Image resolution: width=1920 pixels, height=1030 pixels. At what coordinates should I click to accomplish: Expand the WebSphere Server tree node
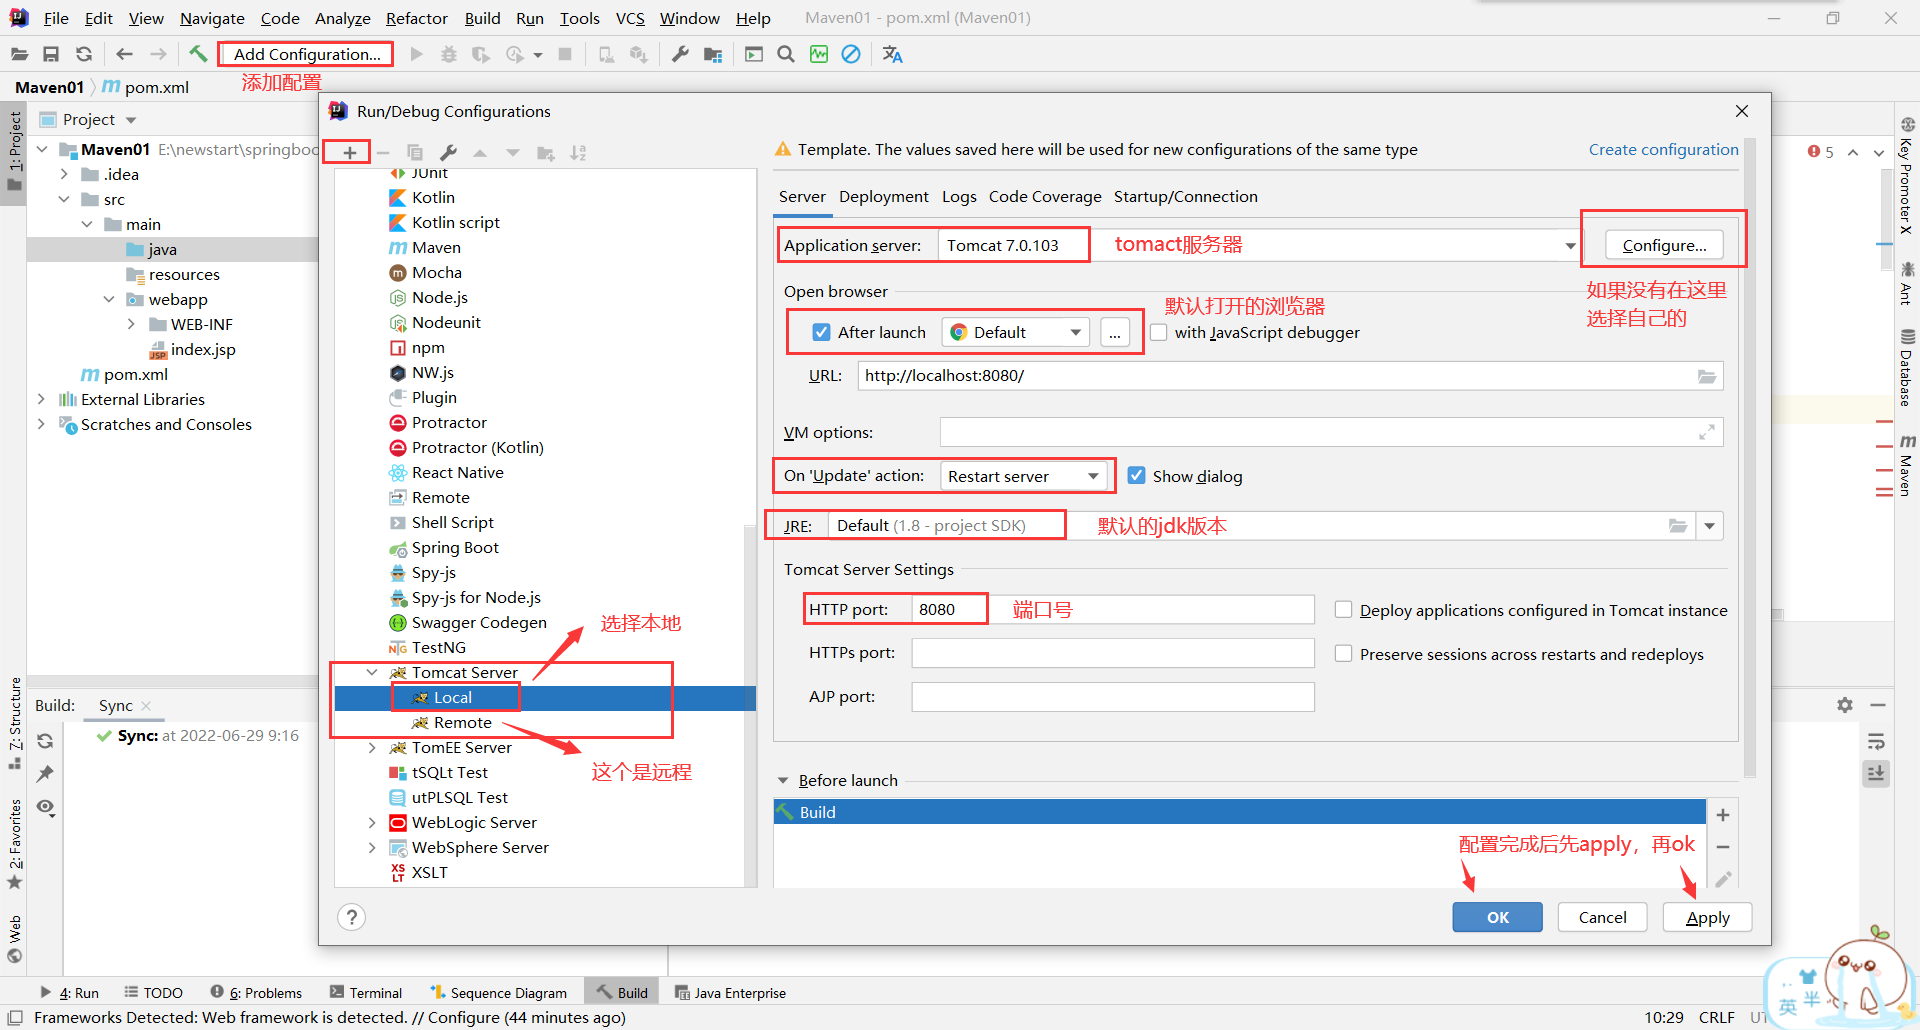point(372,847)
